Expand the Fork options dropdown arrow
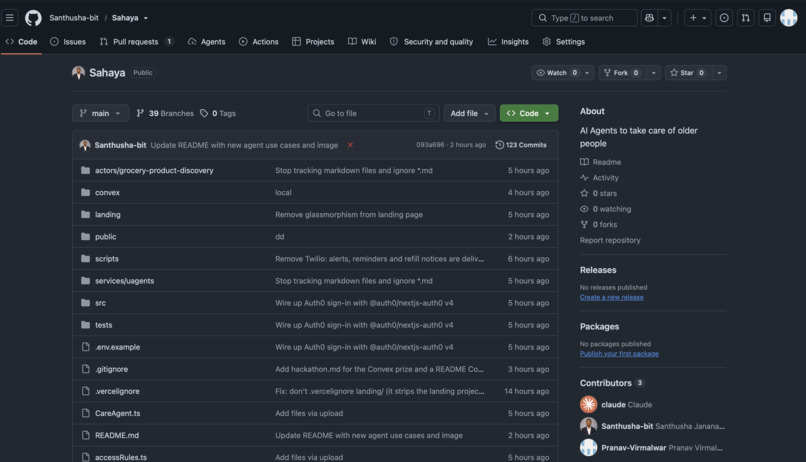This screenshot has width=806, height=462. point(653,72)
